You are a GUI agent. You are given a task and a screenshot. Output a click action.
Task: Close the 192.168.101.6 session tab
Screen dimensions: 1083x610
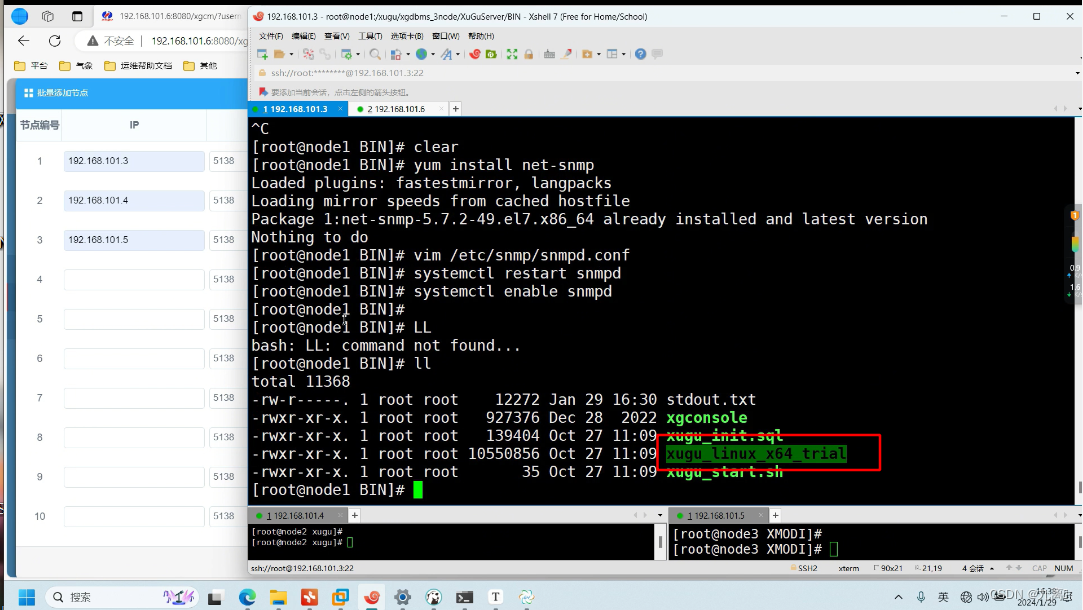(x=441, y=109)
